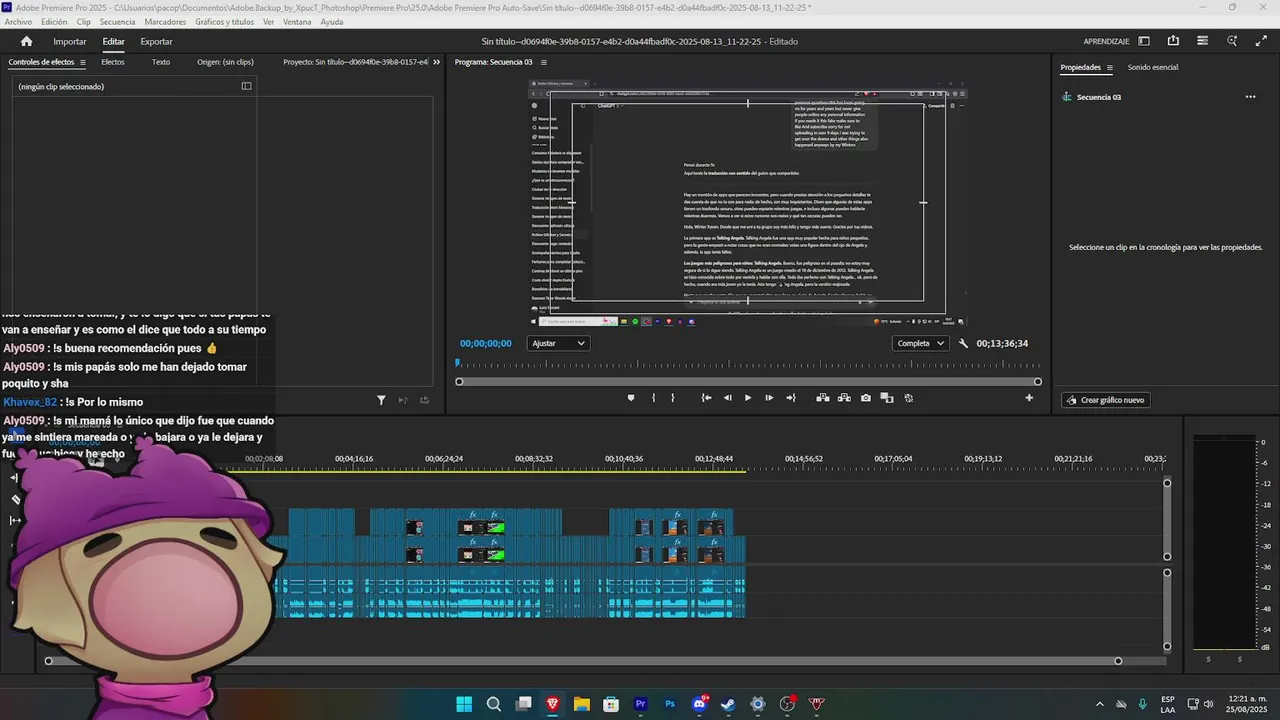The height and width of the screenshot is (720, 1280).
Task: Click the Solo S button on left audio meter
Action: click(x=1208, y=659)
